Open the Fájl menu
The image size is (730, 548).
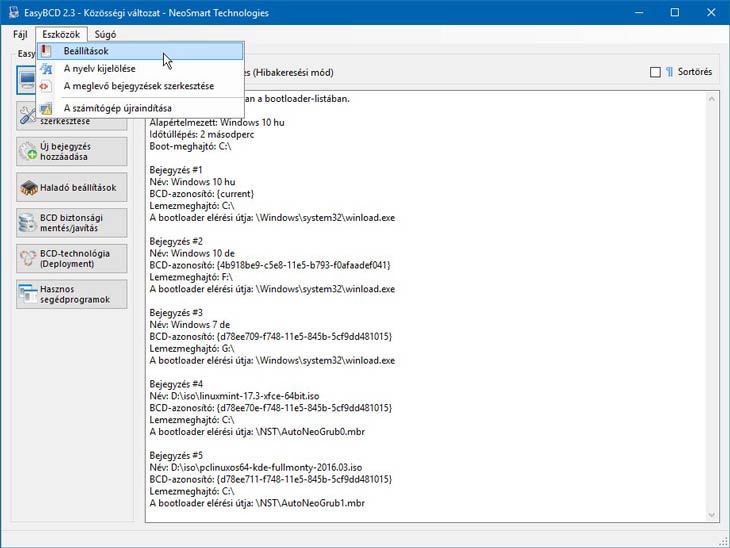tap(20, 33)
